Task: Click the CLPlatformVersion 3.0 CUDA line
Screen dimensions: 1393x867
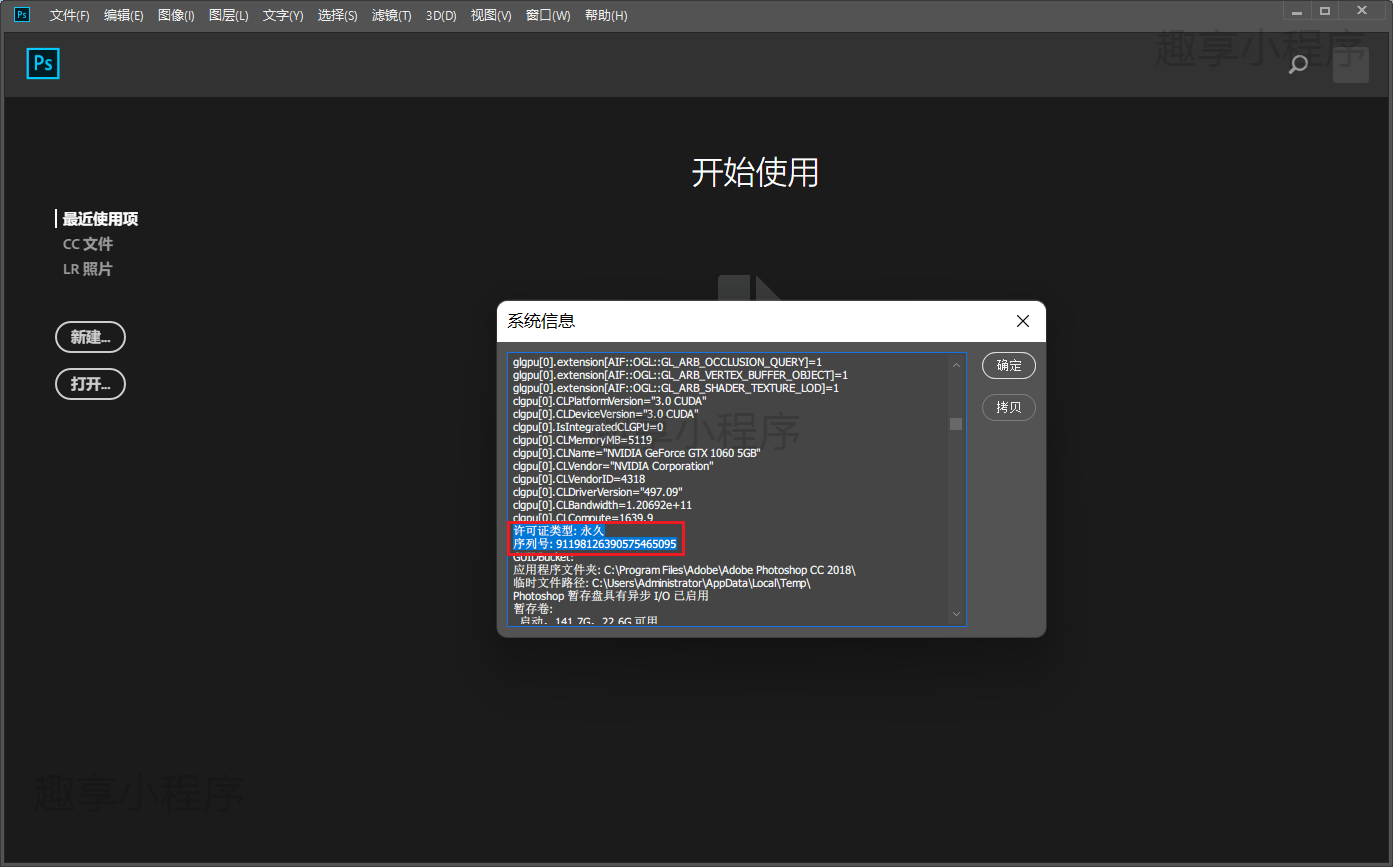Action: pyautogui.click(x=610, y=401)
